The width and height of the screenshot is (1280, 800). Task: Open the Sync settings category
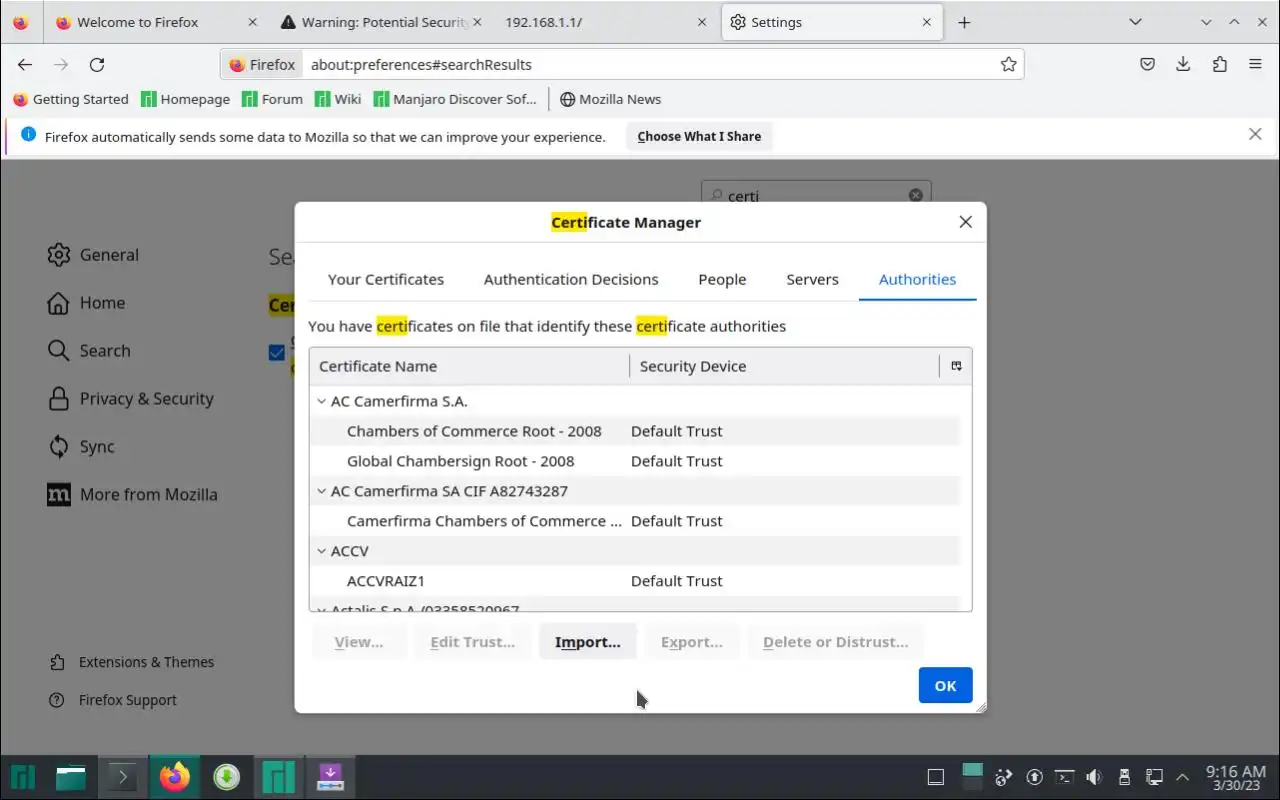coord(81,447)
